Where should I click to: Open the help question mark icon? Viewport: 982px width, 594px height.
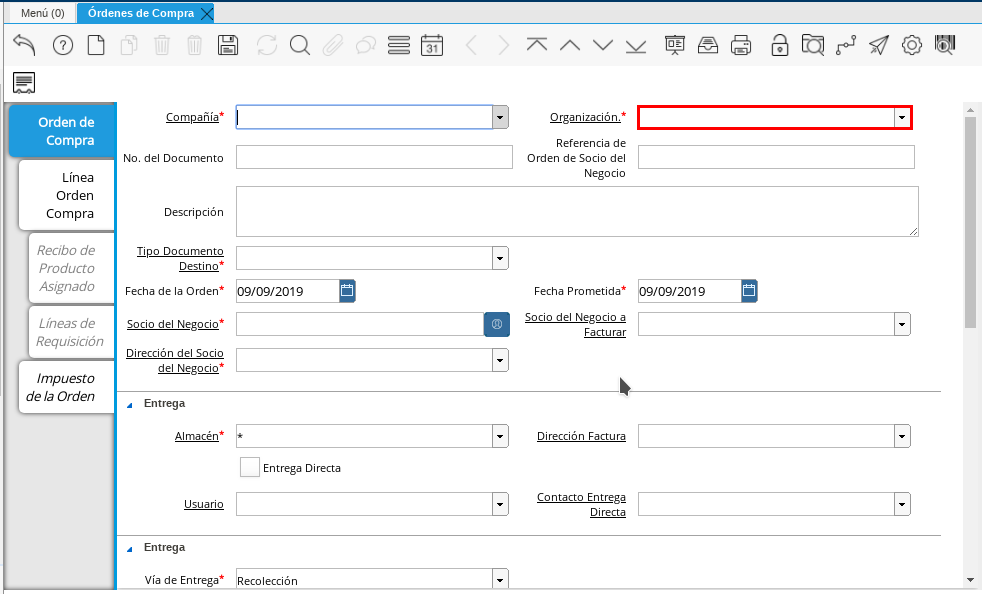pos(62,45)
